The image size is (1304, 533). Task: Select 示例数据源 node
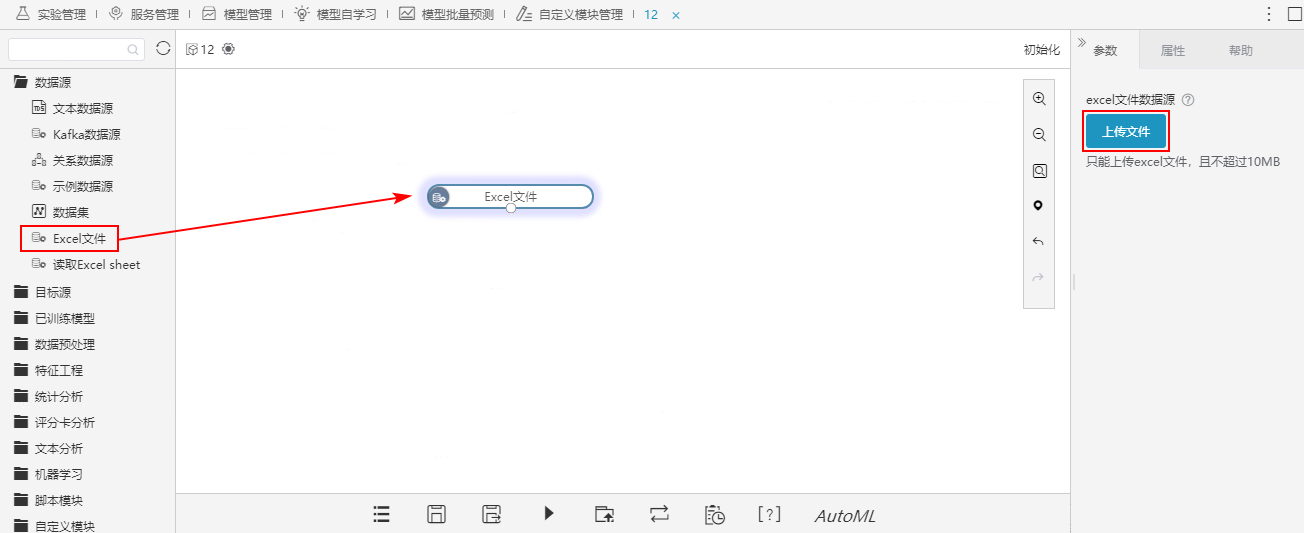click(74, 186)
